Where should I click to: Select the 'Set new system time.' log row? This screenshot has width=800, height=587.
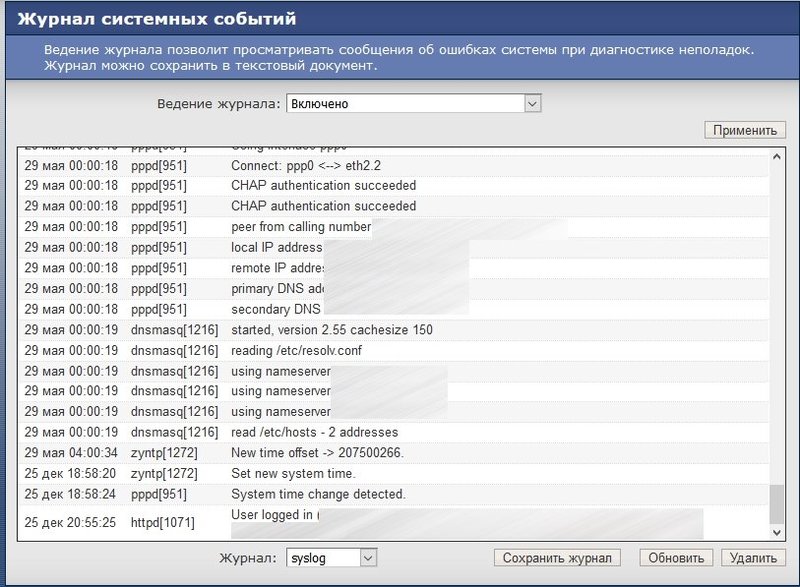(394, 474)
